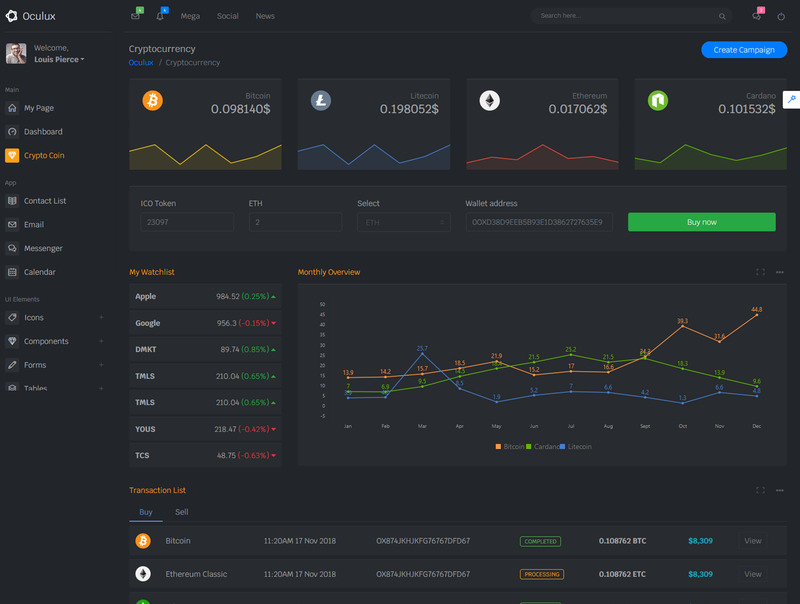The height and width of the screenshot is (604, 800).
Task: Click Ethereum Classic icon in transaction row
Action: coord(143,574)
